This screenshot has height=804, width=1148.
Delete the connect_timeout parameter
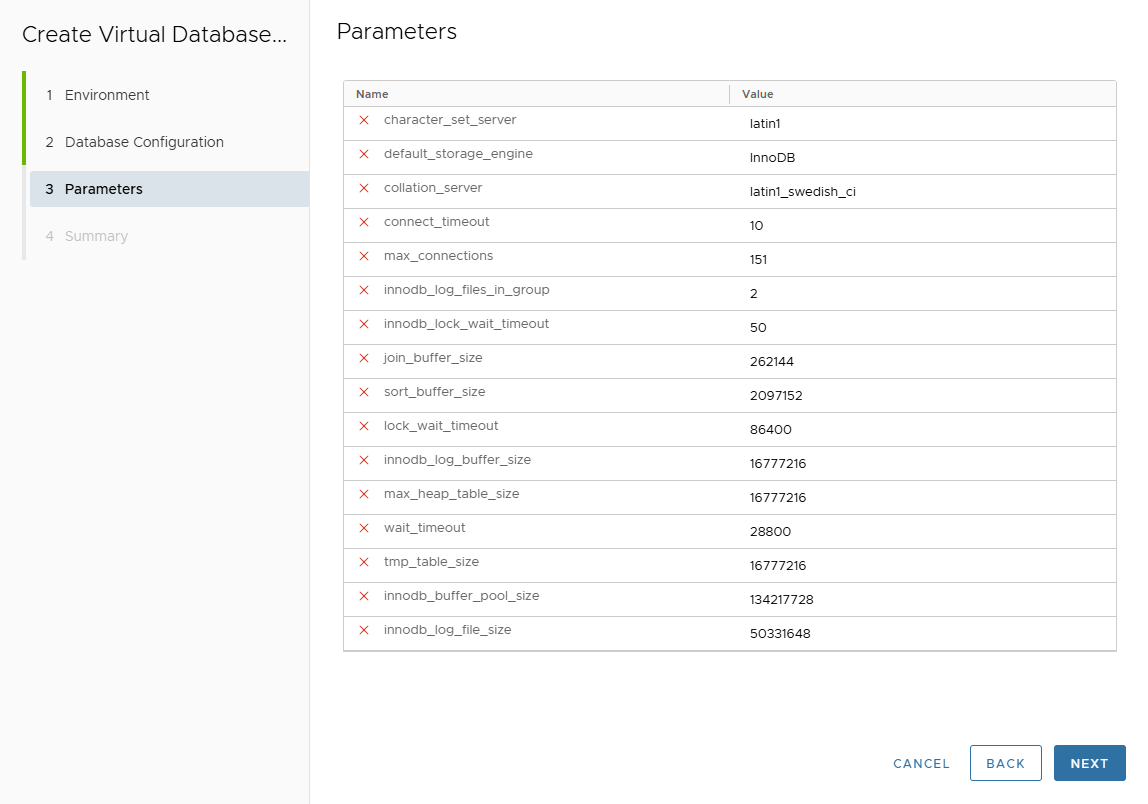tap(364, 222)
